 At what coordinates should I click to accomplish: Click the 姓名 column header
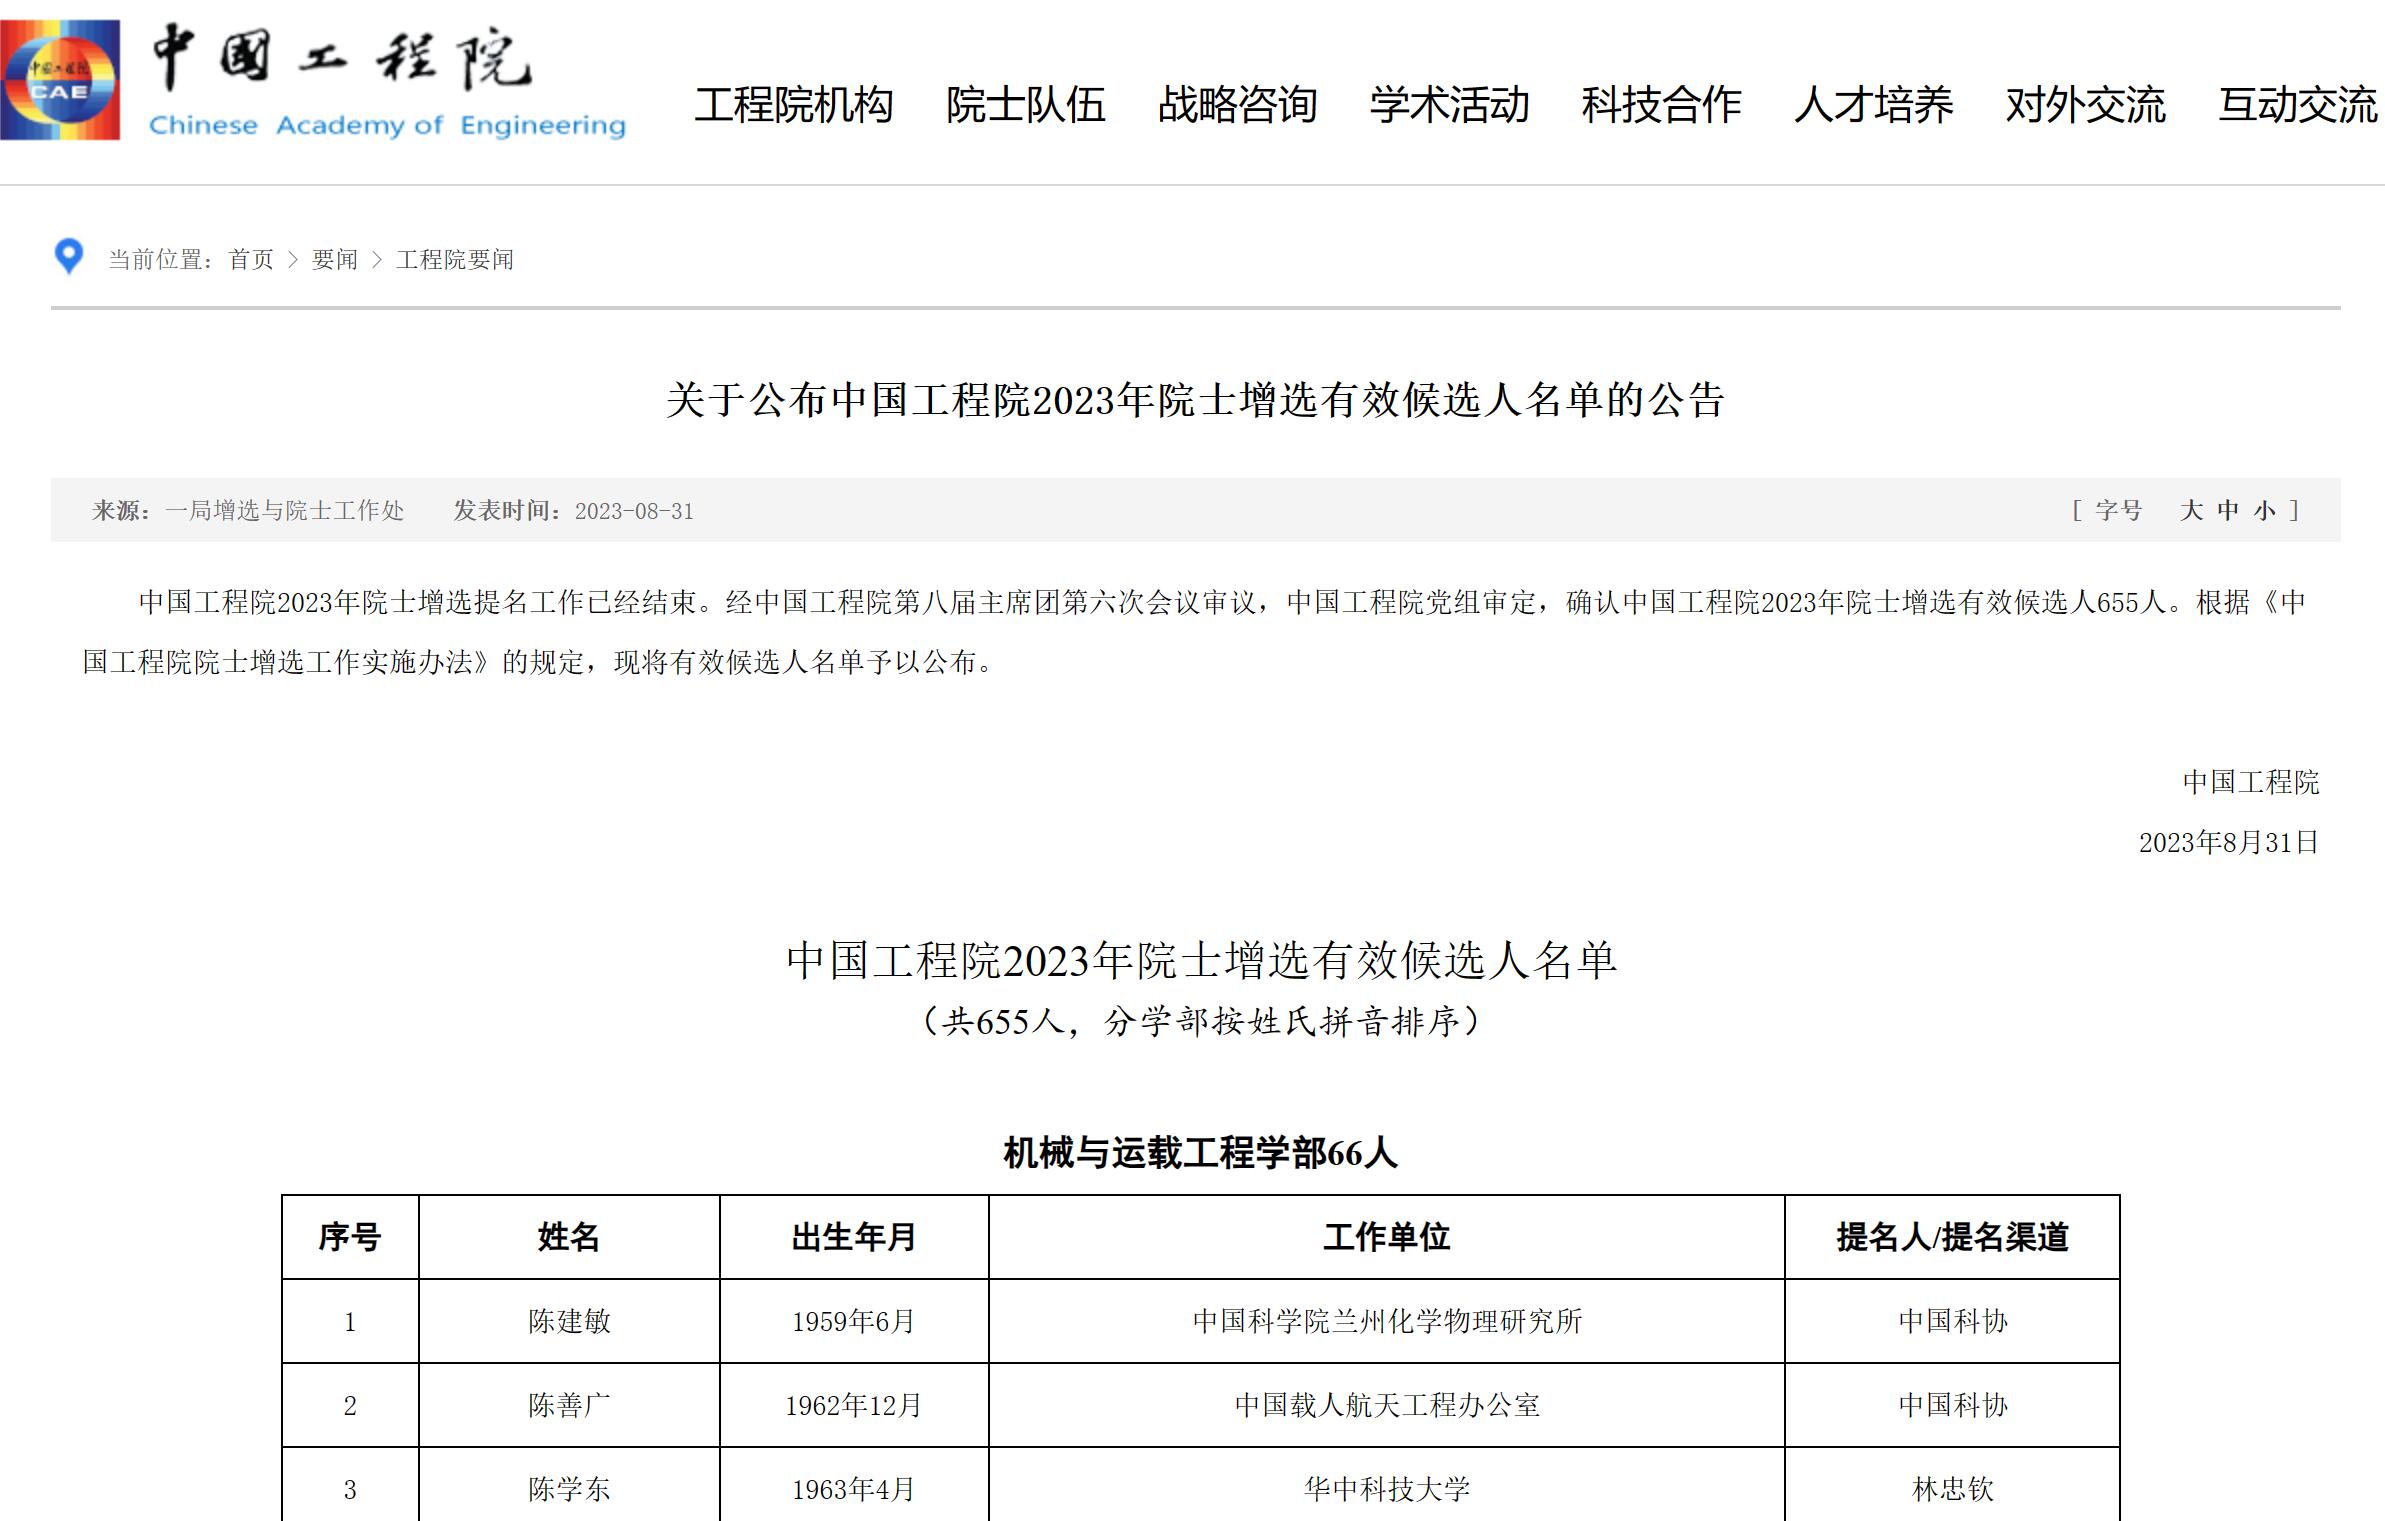click(569, 1237)
